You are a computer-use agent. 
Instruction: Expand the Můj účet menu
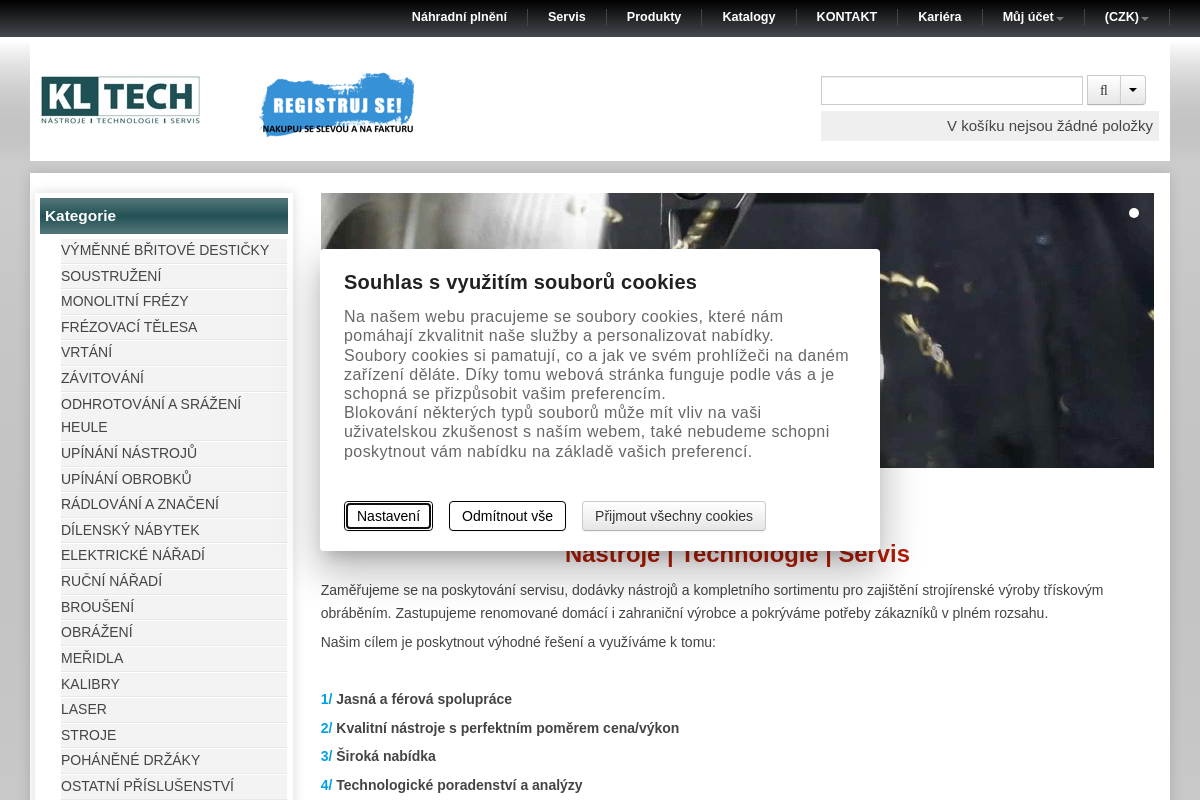[1032, 17]
